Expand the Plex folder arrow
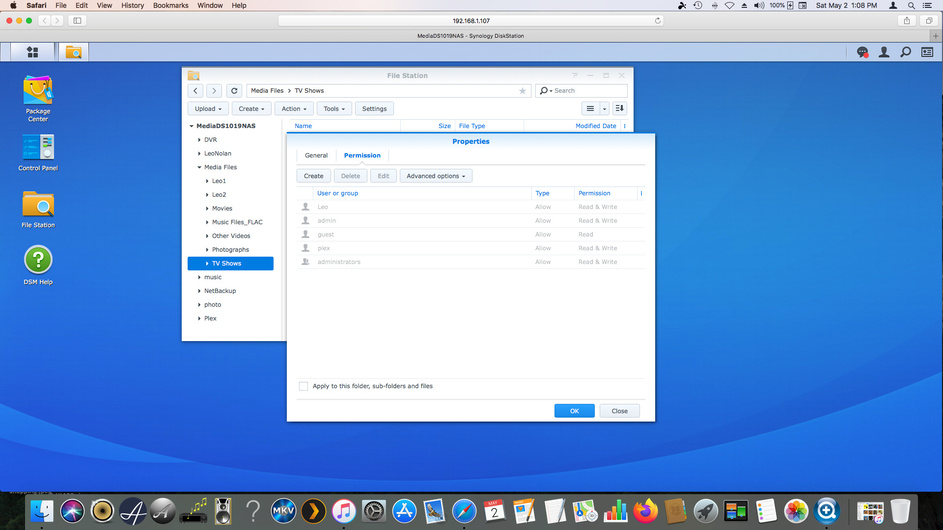The image size is (943, 530). pyautogui.click(x=199, y=319)
